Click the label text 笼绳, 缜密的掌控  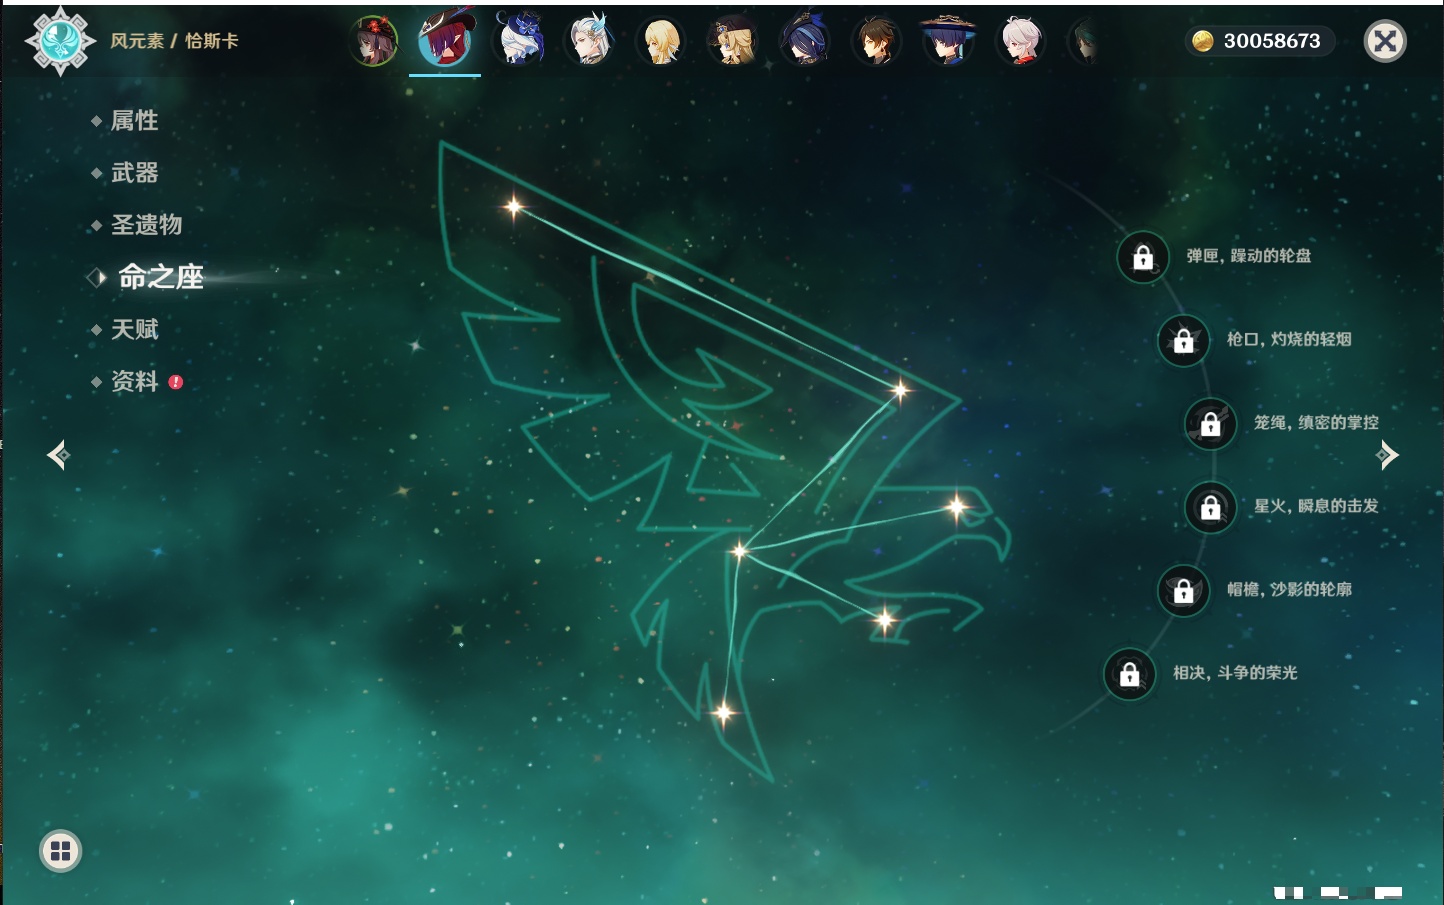point(1317,423)
